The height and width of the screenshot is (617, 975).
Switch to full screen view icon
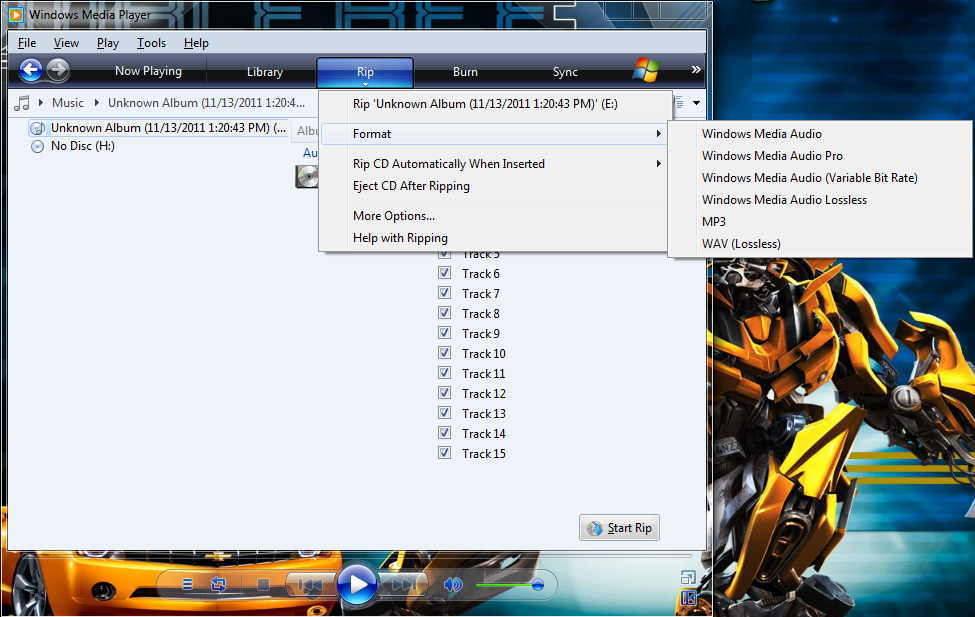point(688,577)
